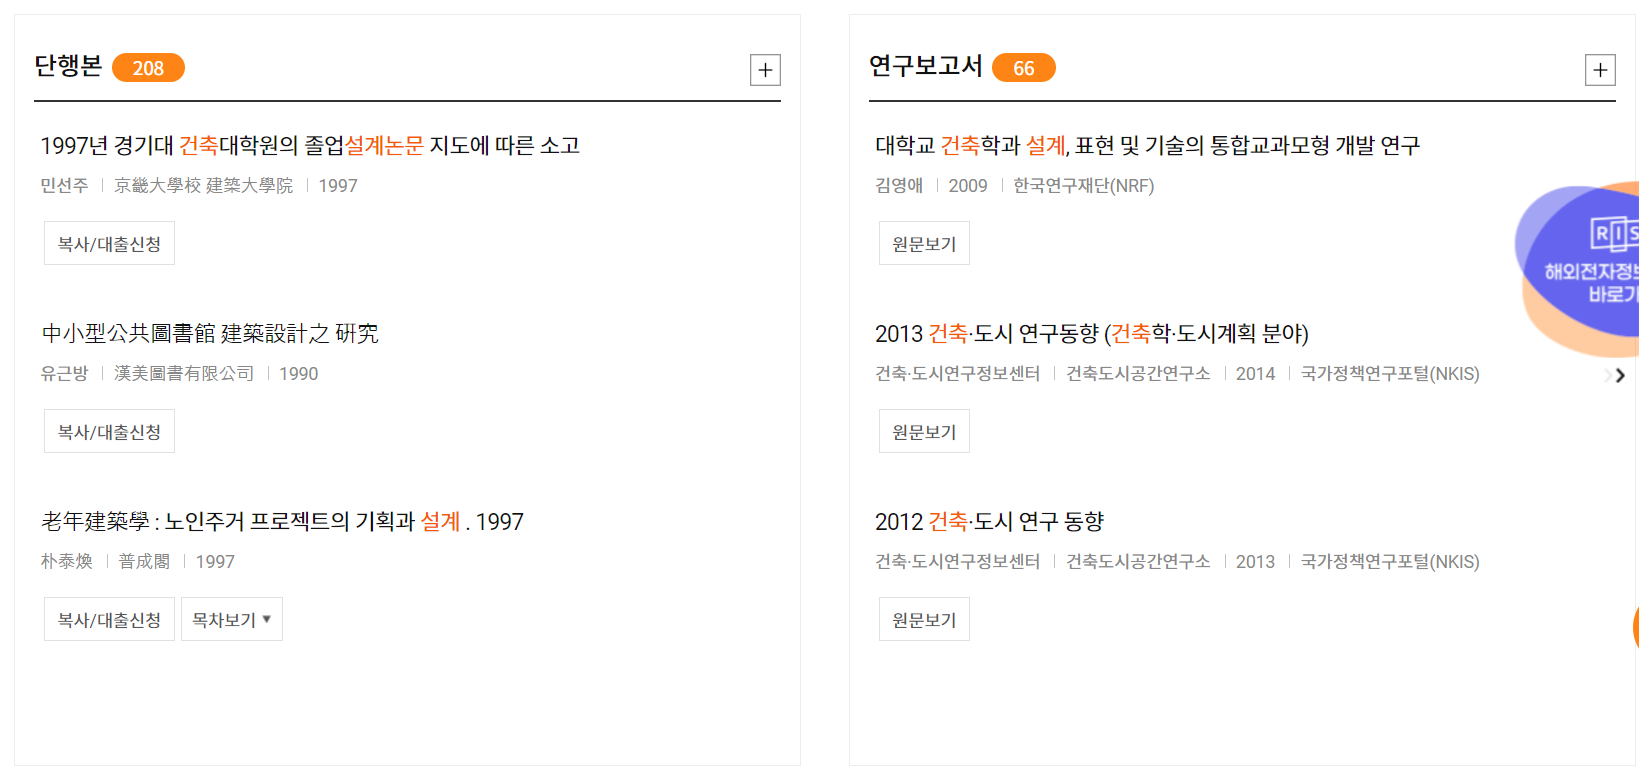Click the right chevron carousel arrow
Viewport: 1639px width, 779px height.
click(x=1620, y=376)
